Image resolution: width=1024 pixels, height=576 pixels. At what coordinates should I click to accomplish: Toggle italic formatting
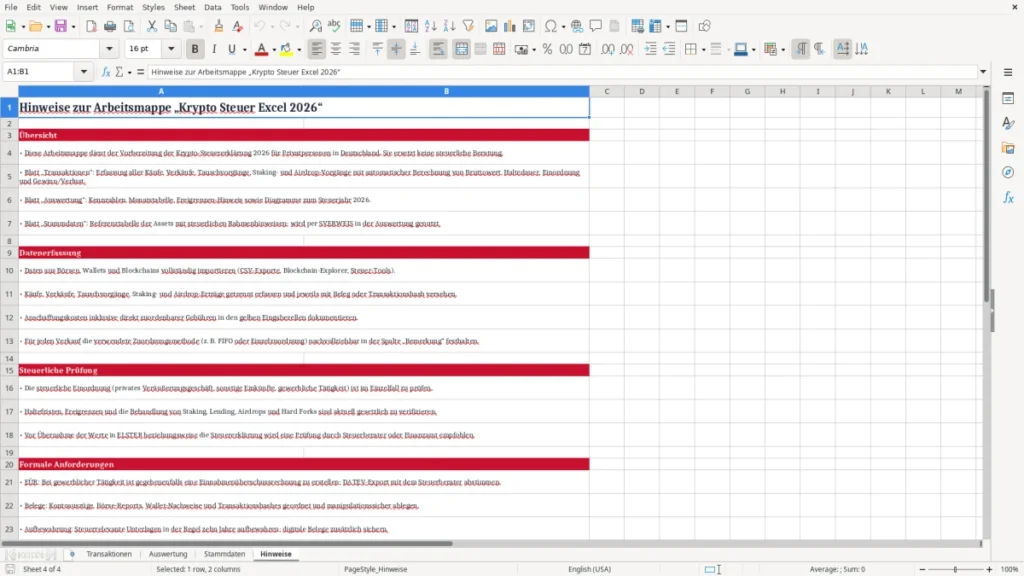coord(214,49)
